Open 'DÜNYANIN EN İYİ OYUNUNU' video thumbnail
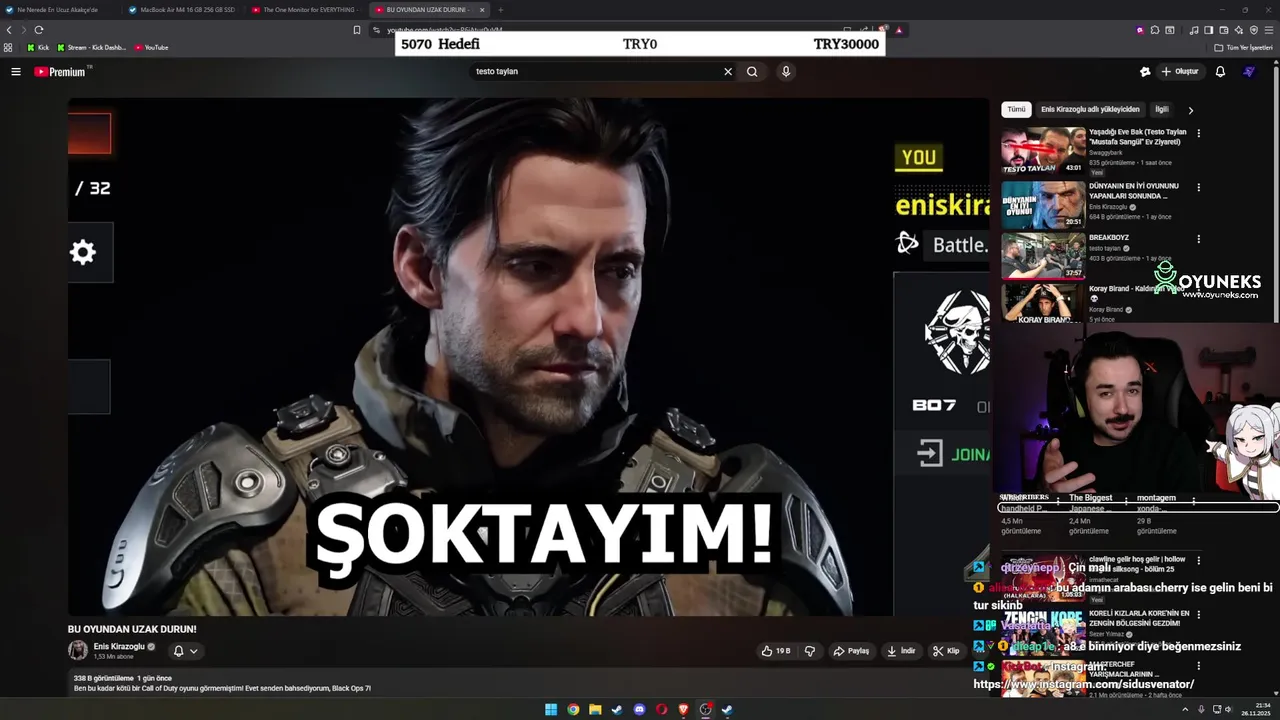The height and width of the screenshot is (720, 1280). (1043, 204)
